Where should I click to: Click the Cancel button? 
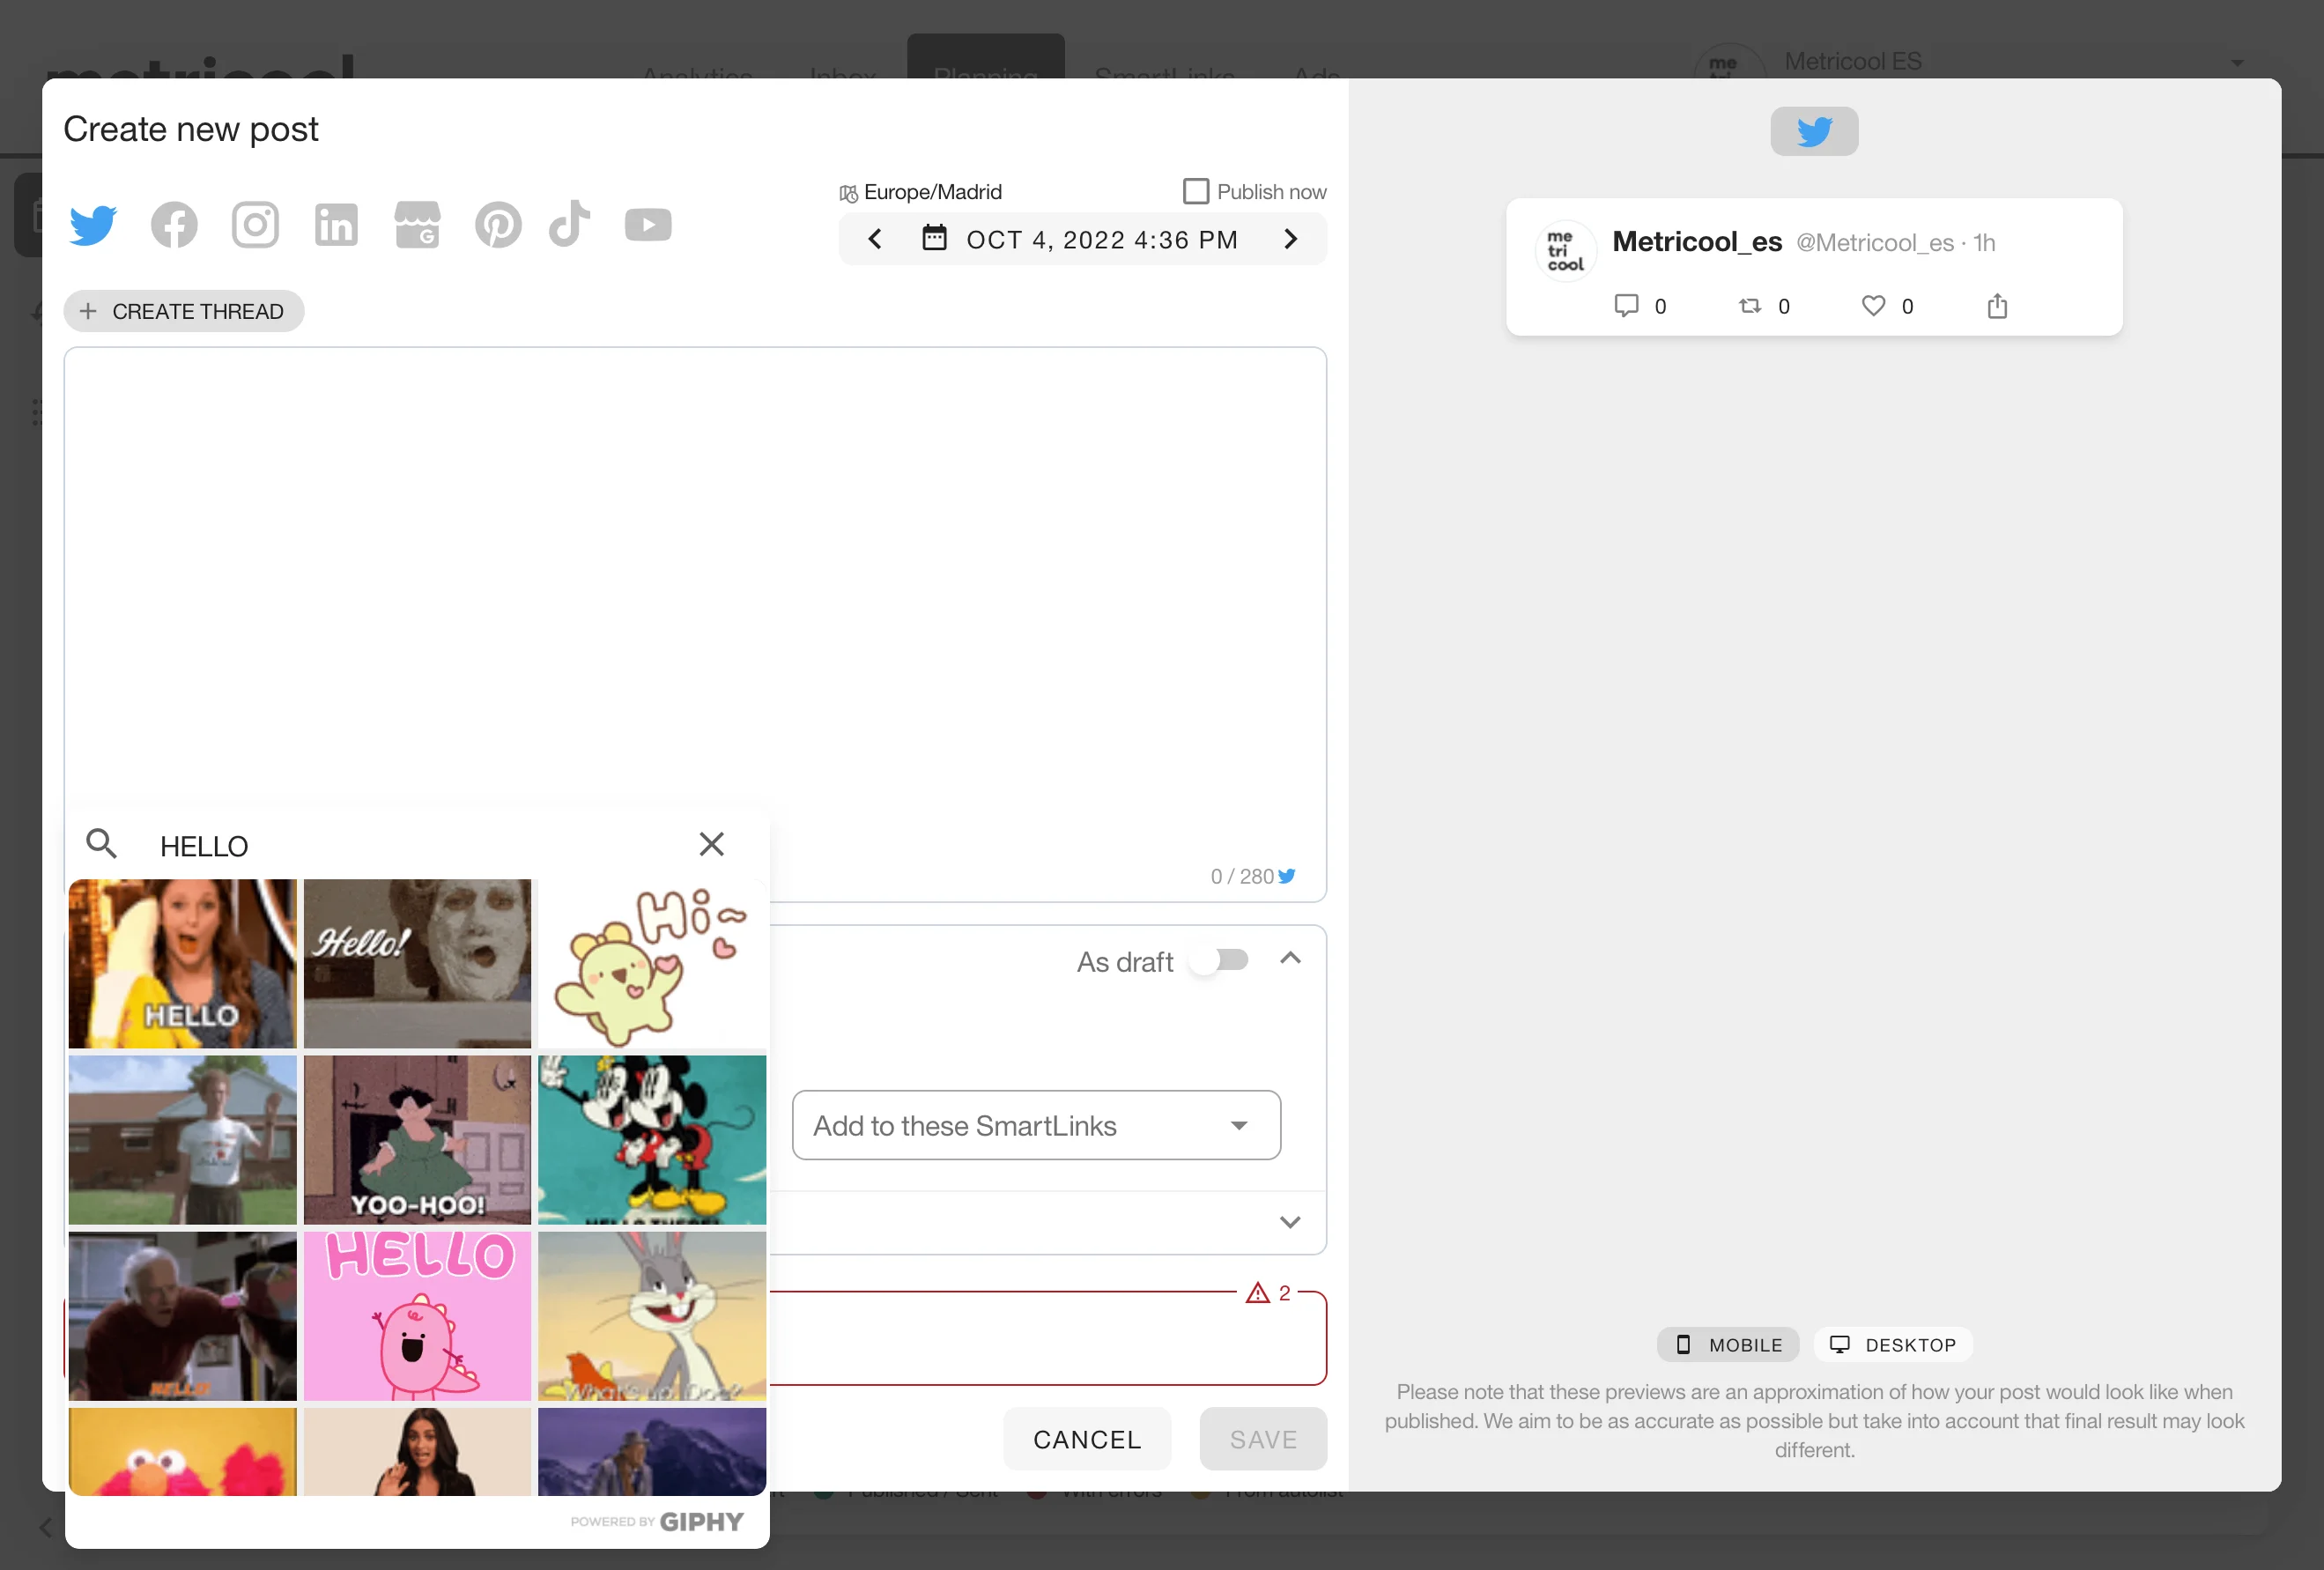pos(1087,1439)
